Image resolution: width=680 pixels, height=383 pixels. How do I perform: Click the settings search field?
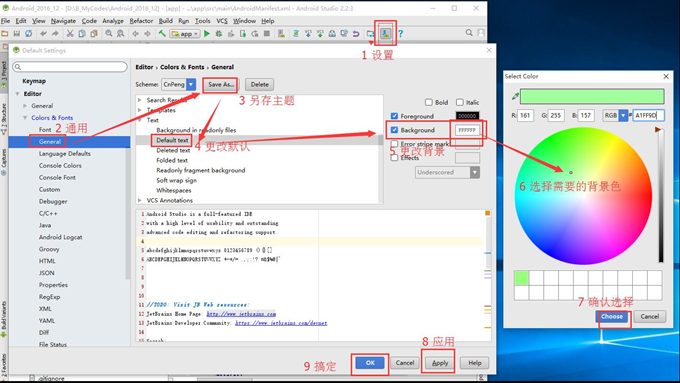[70, 66]
